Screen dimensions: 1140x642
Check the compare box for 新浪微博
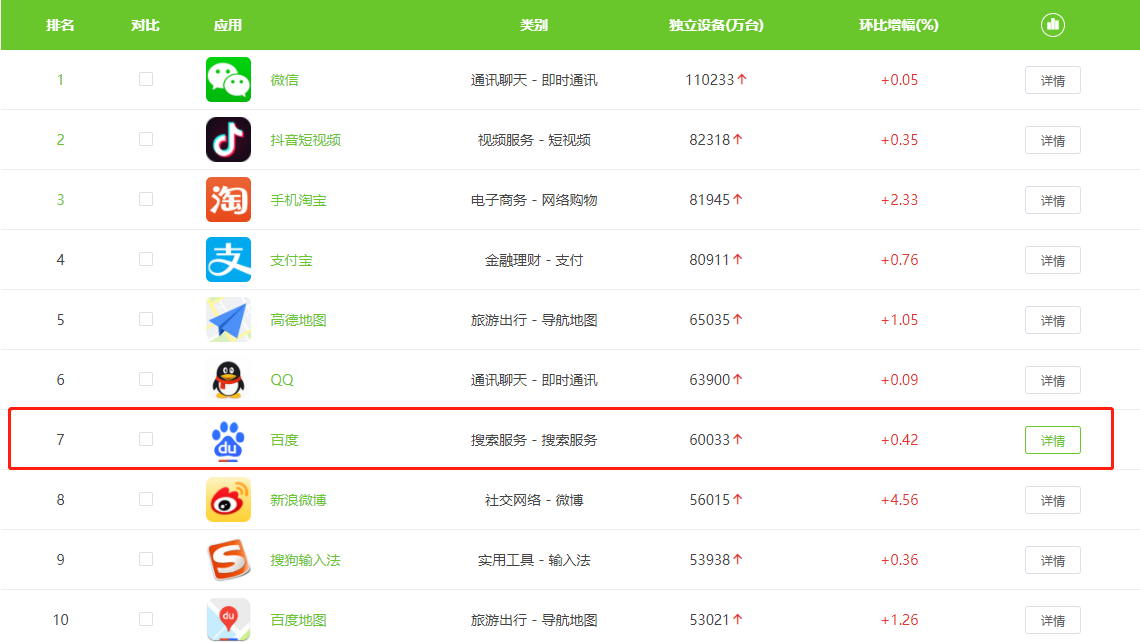tap(146, 499)
